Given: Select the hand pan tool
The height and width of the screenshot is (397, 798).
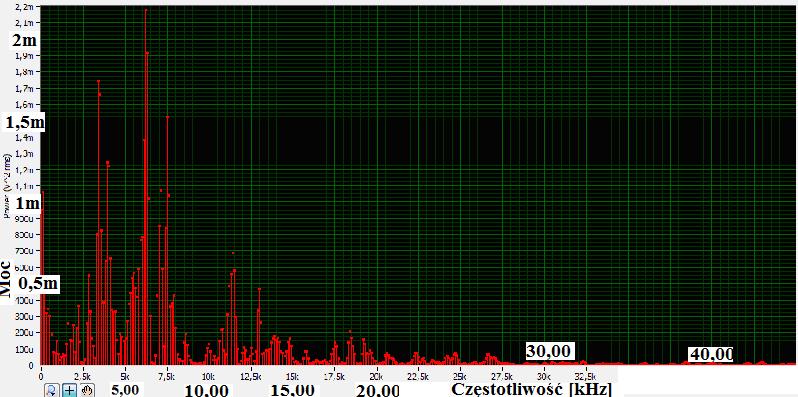Looking at the screenshot, I should point(86,391).
